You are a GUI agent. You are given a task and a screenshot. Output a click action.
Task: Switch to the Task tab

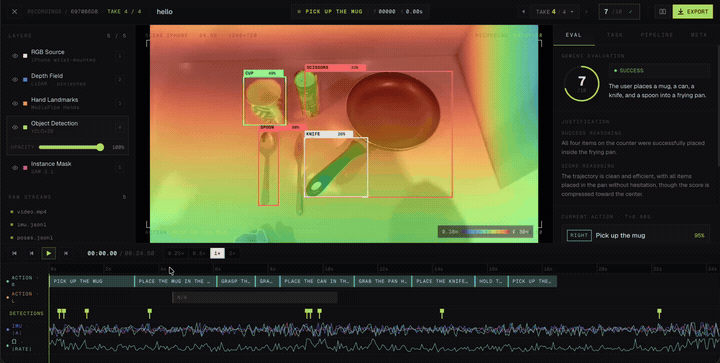614,35
